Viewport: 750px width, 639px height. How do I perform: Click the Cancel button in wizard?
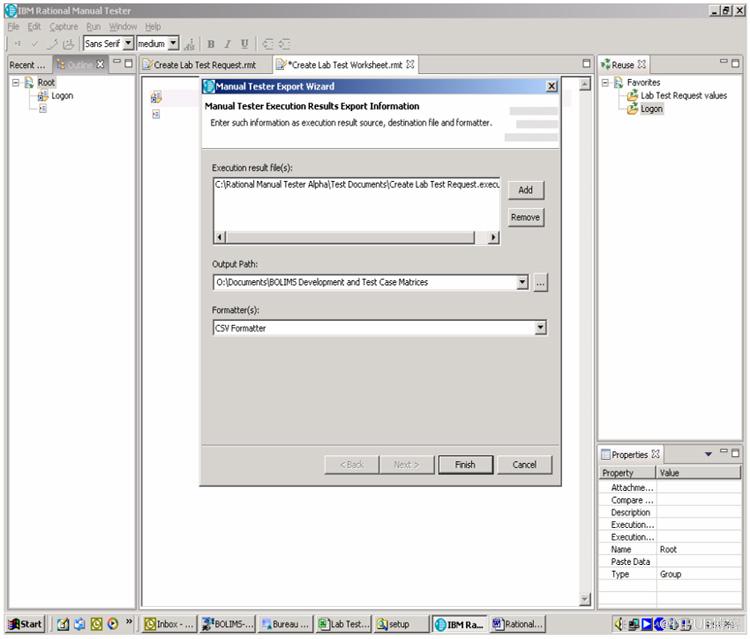coord(525,464)
